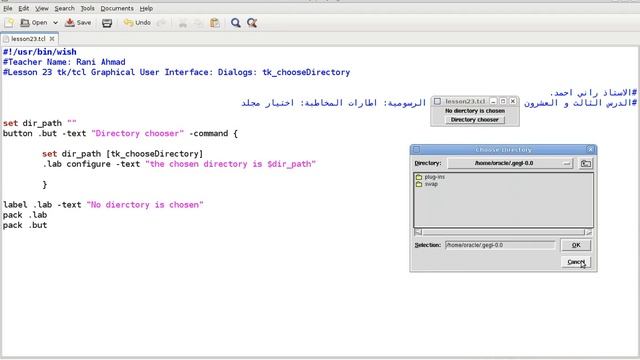Save the current file from the toolbar
Image resolution: width=640 pixels, height=360 pixels.
(78, 23)
